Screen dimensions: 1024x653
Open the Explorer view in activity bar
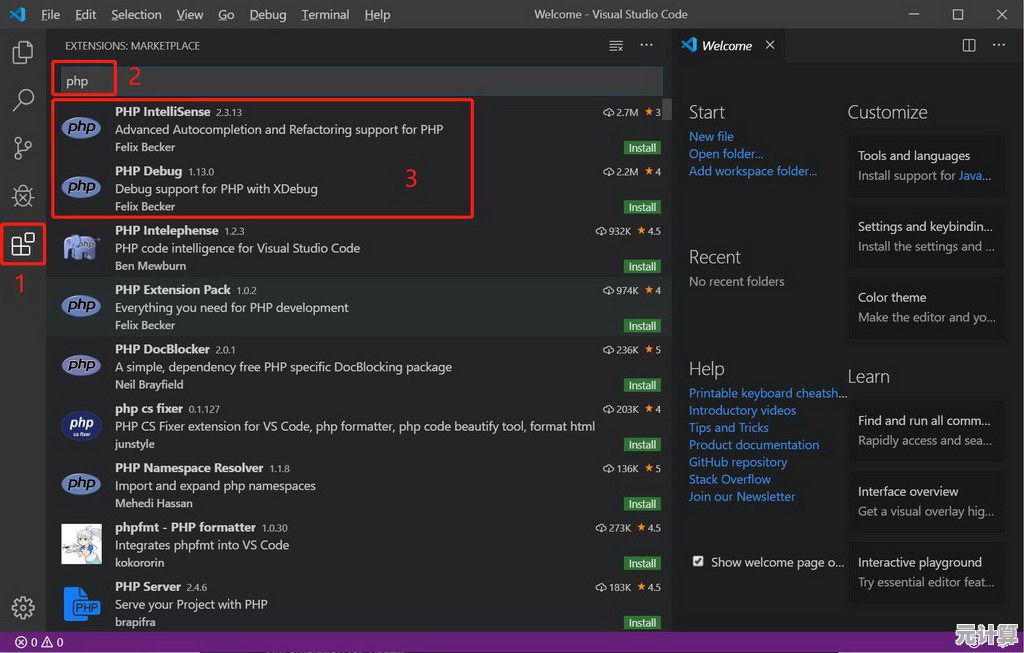(x=22, y=53)
